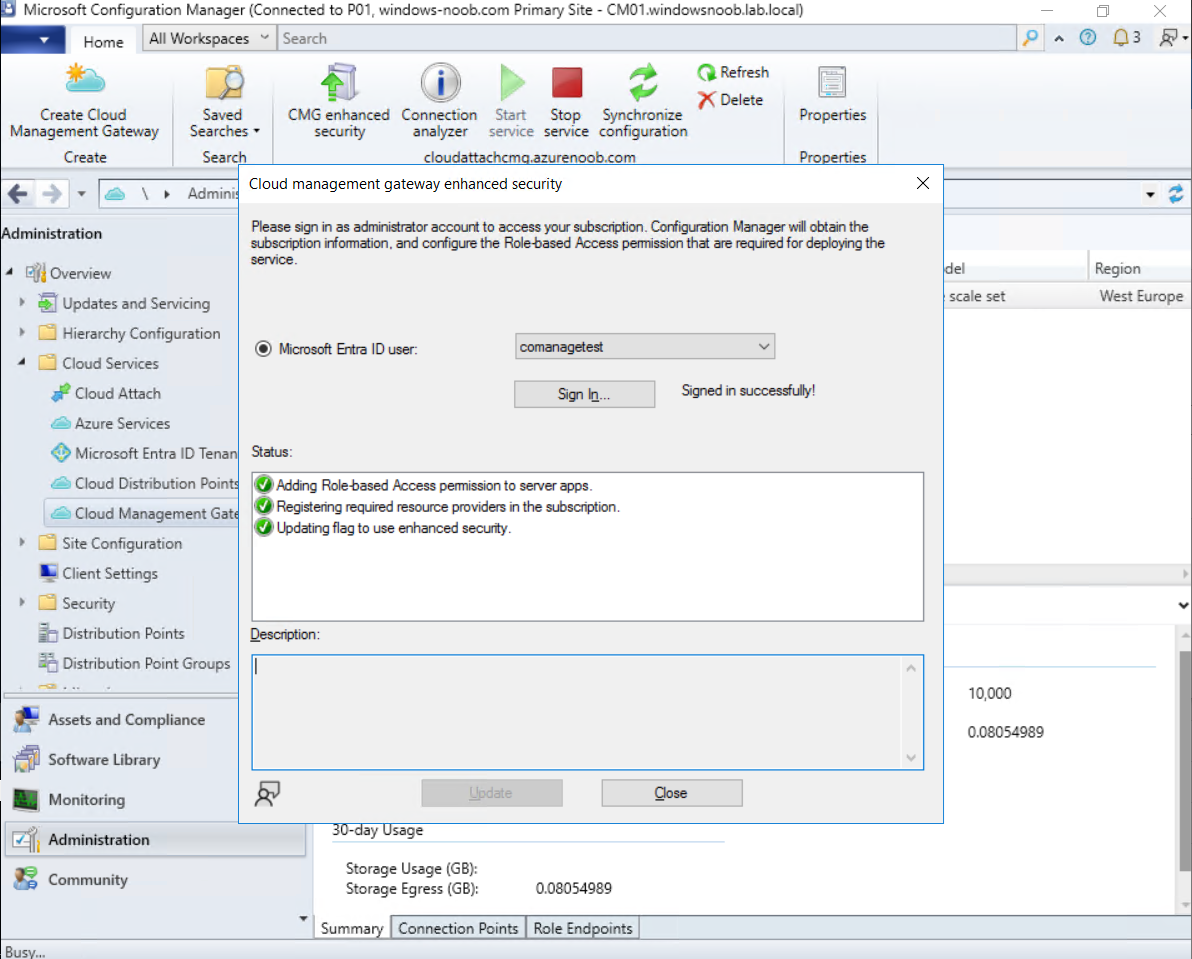This screenshot has width=1192, height=959.
Task: Click the Sign In... button
Action: [584, 394]
